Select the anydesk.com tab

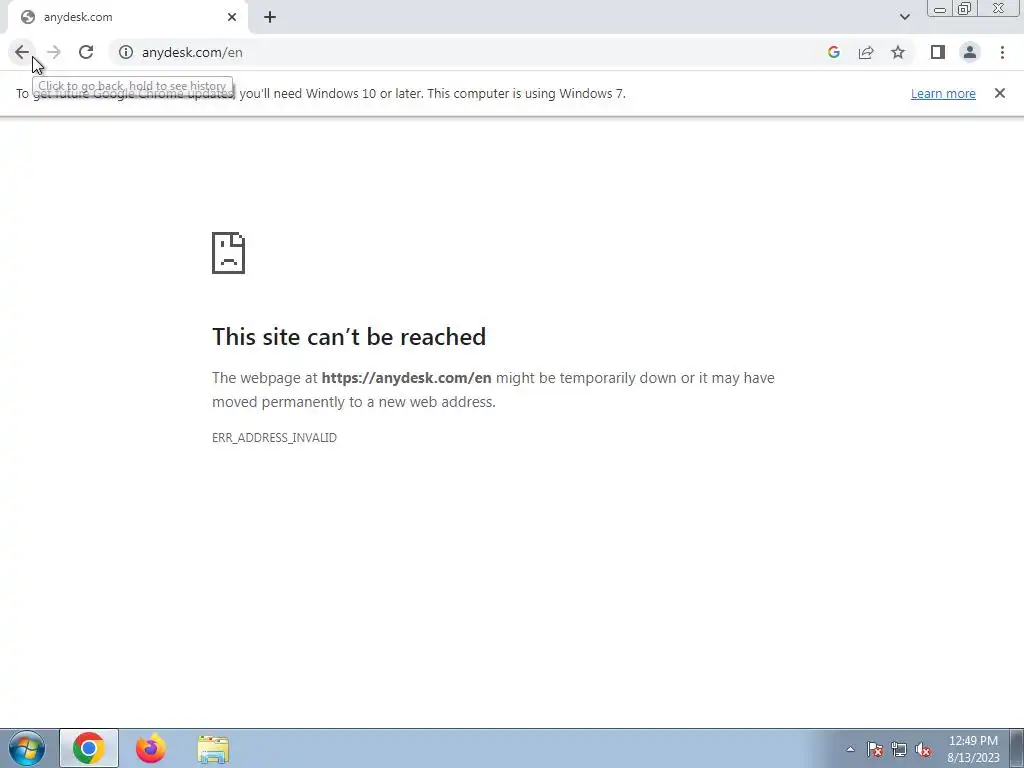click(127, 17)
